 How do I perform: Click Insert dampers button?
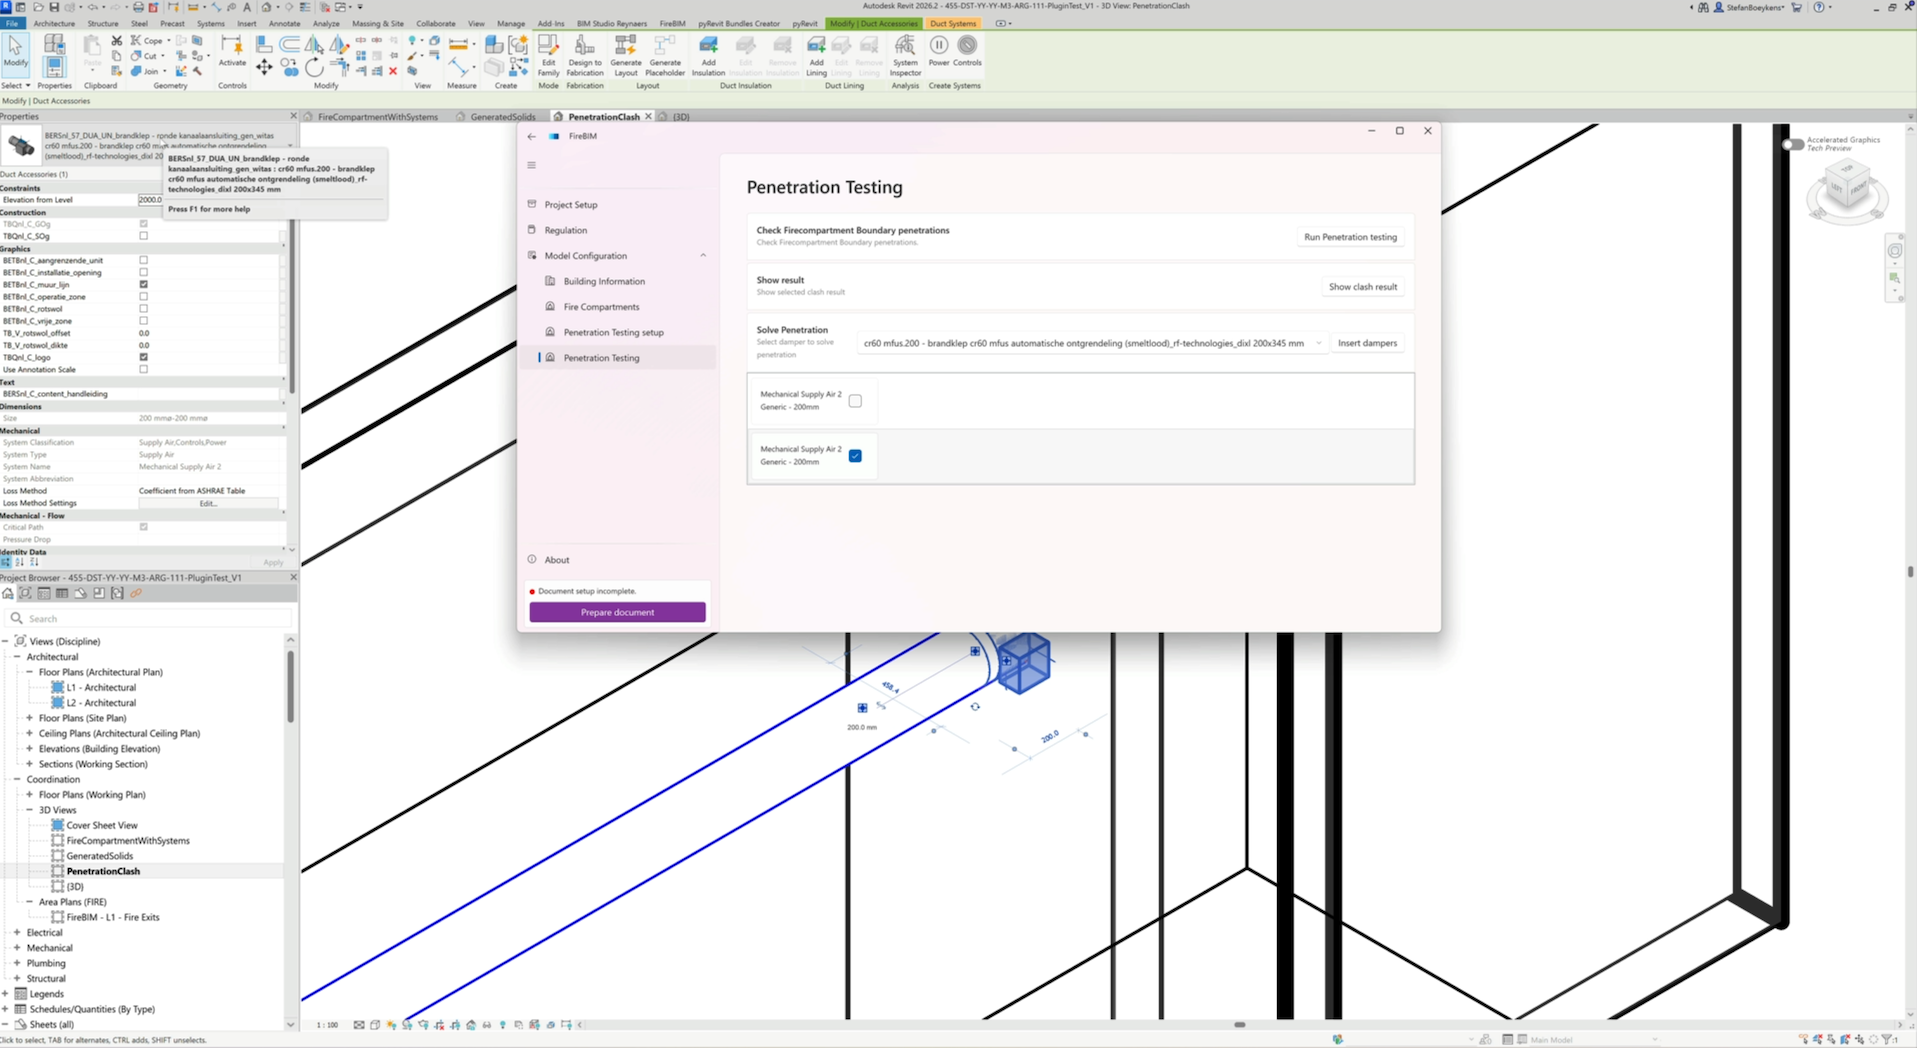(x=1367, y=343)
